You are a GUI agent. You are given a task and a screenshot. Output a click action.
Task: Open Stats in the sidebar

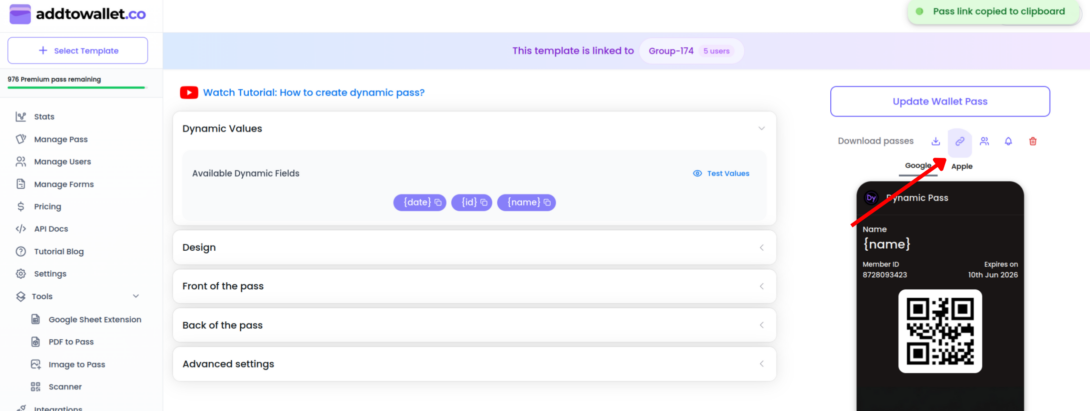[x=44, y=117]
